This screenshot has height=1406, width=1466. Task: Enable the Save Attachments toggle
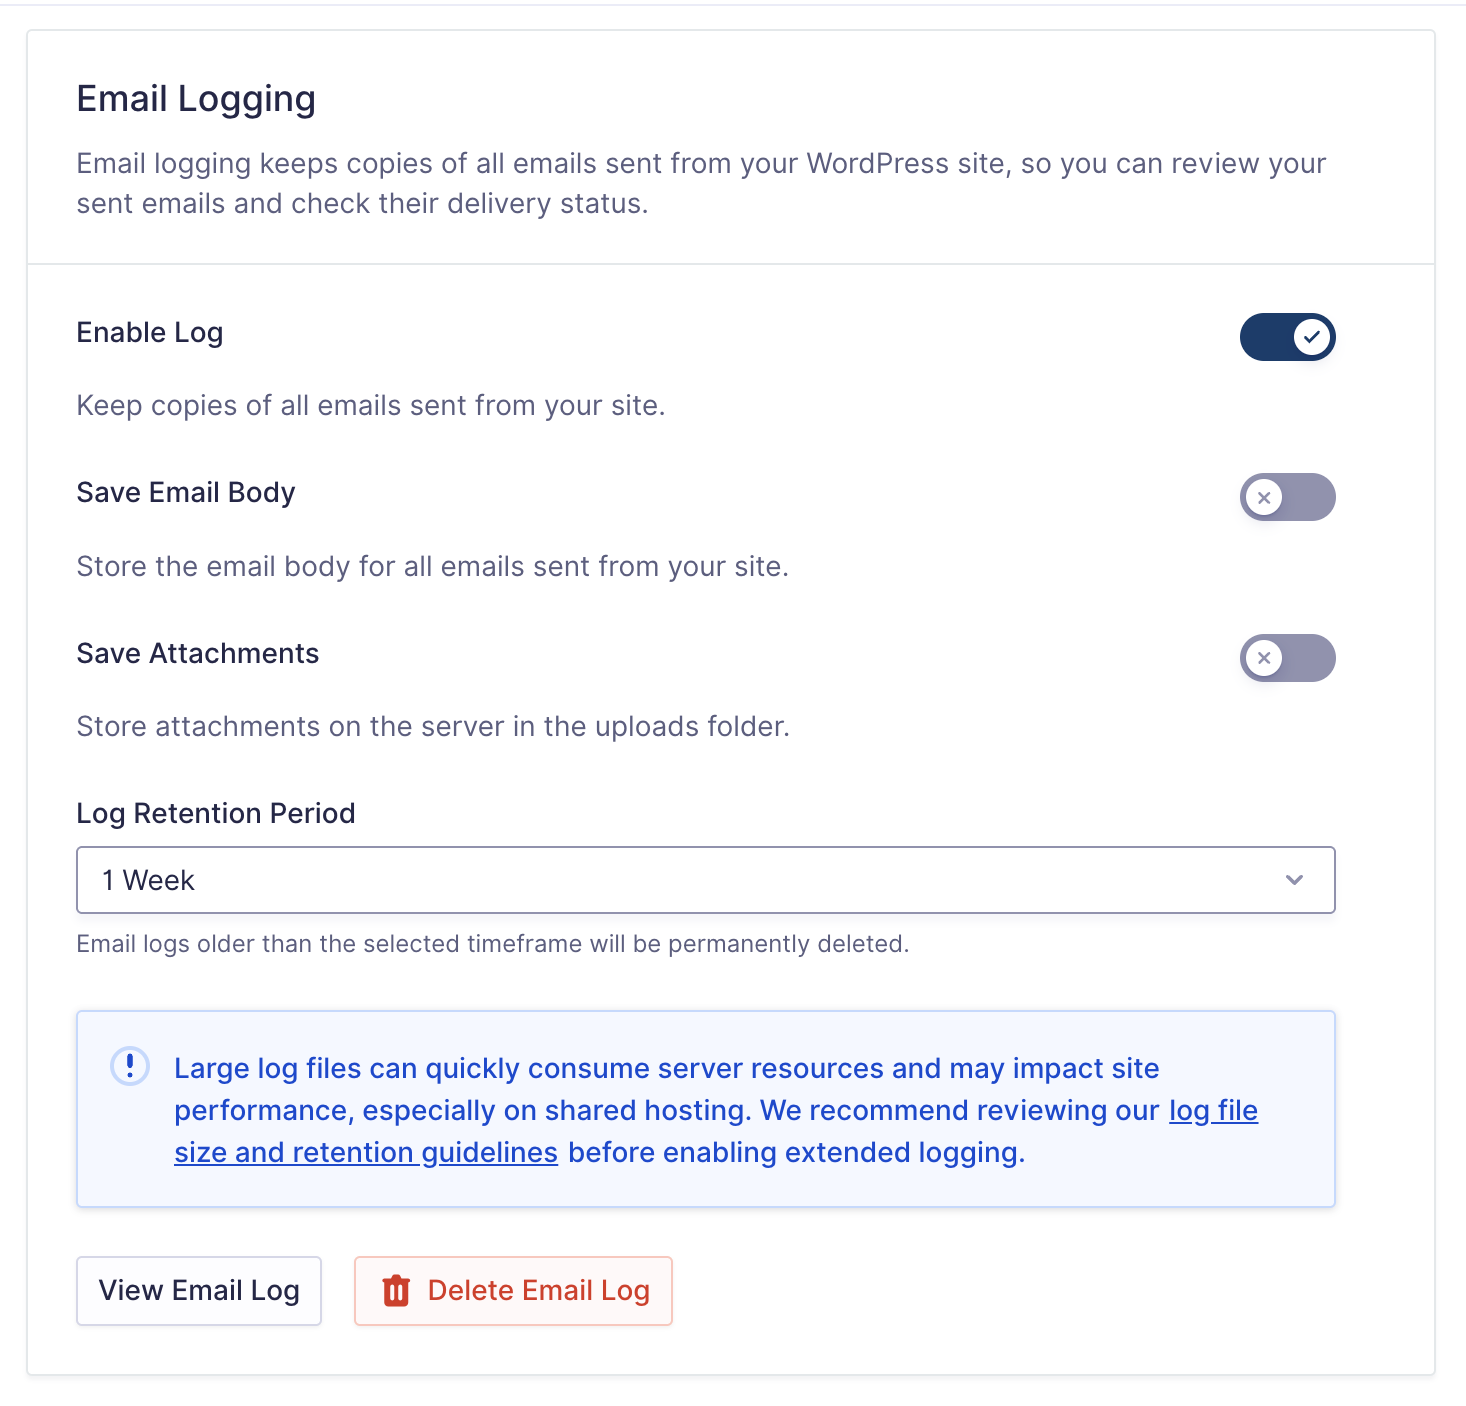pyautogui.click(x=1287, y=658)
